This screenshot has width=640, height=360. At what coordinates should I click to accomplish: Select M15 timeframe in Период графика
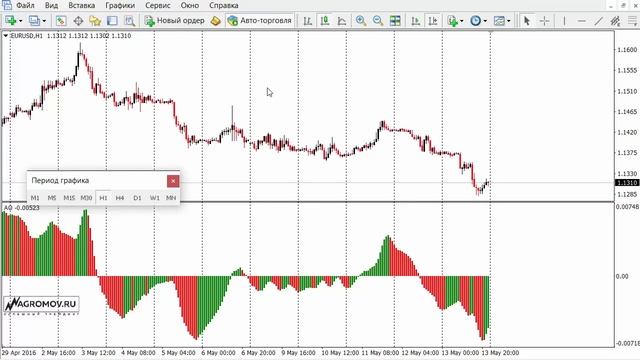[x=69, y=198]
